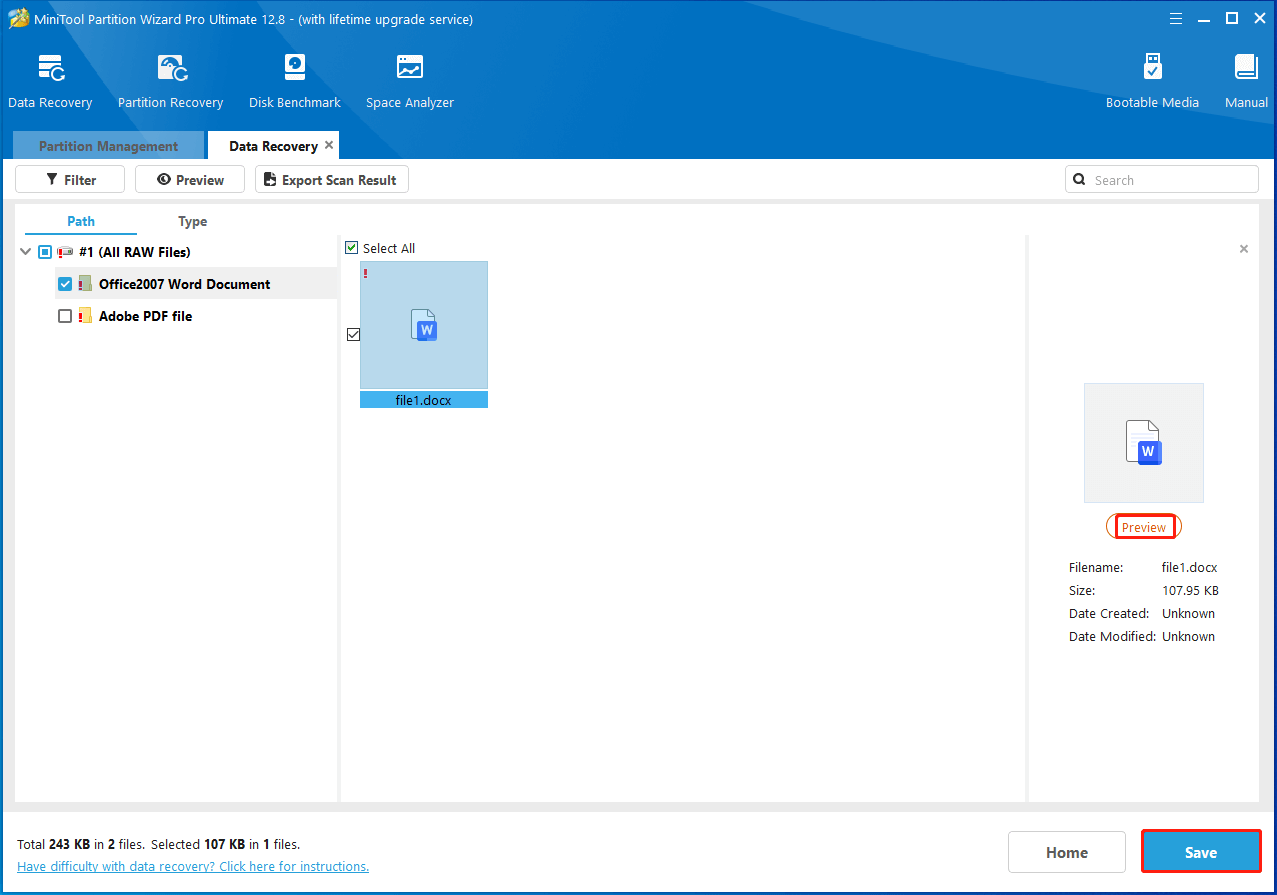Save the selected recovered files
The height and width of the screenshot is (895, 1277).
(1201, 852)
